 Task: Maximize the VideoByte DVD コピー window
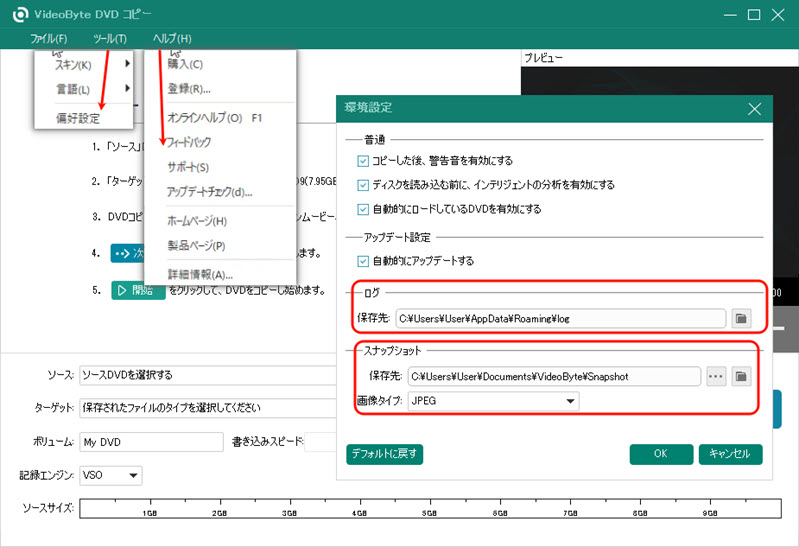coord(753,15)
